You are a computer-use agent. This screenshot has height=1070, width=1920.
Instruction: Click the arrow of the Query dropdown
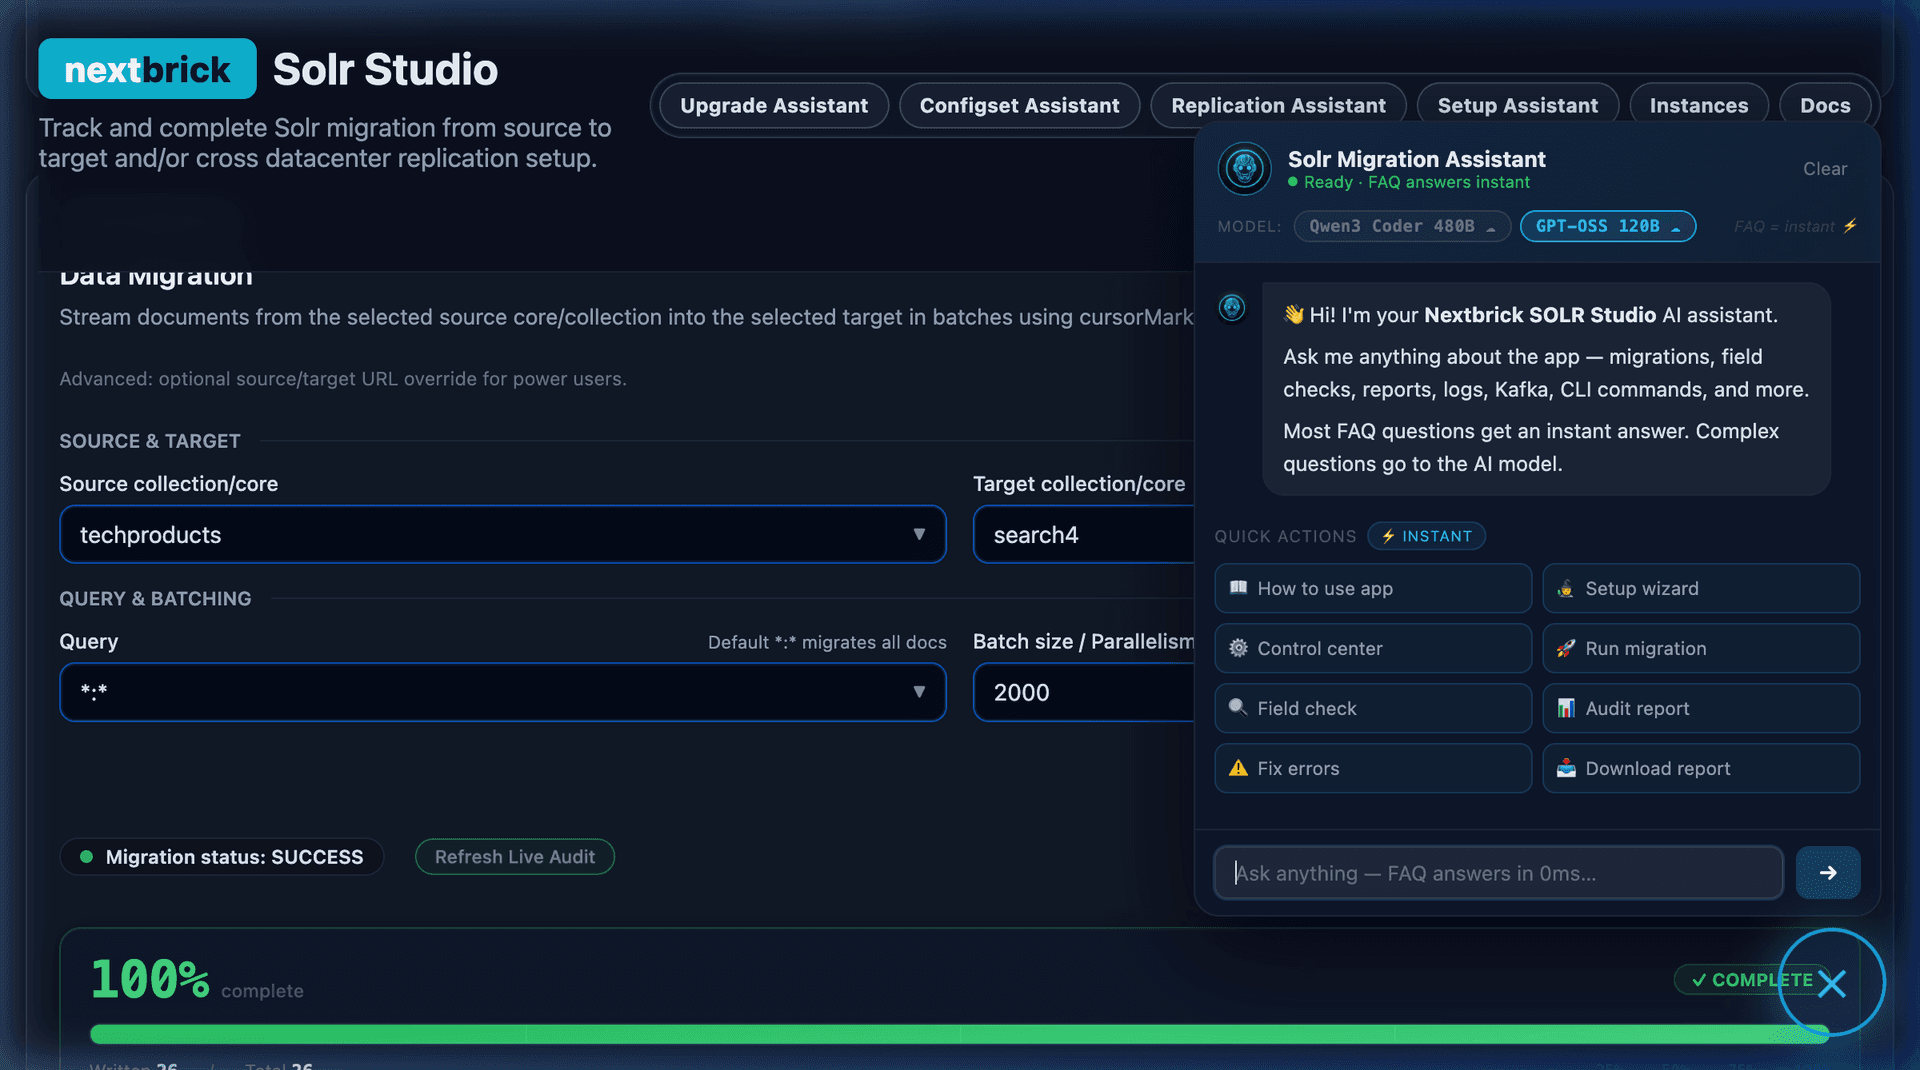(x=919, y=692)
